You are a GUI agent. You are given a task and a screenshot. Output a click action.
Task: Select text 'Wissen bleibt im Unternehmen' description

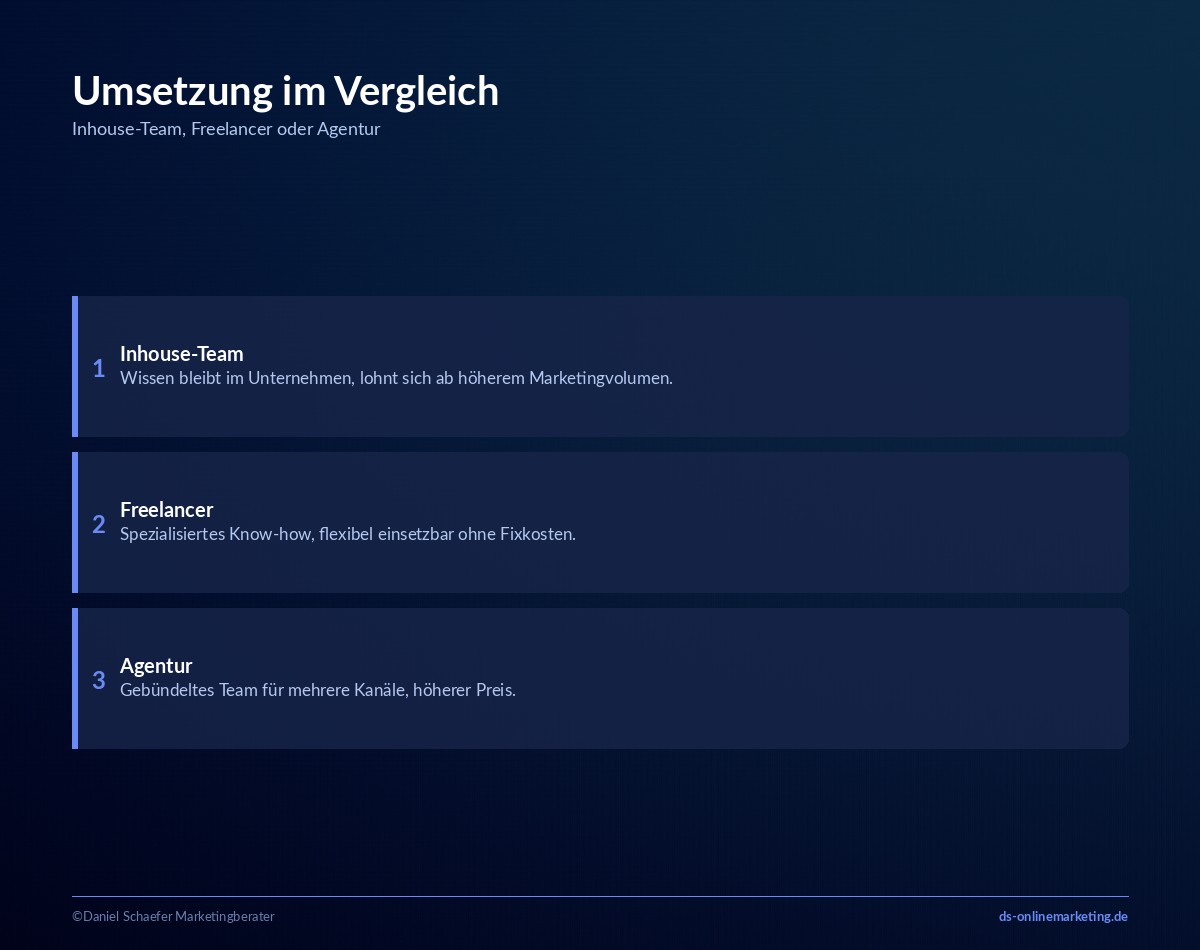[396, 378]
